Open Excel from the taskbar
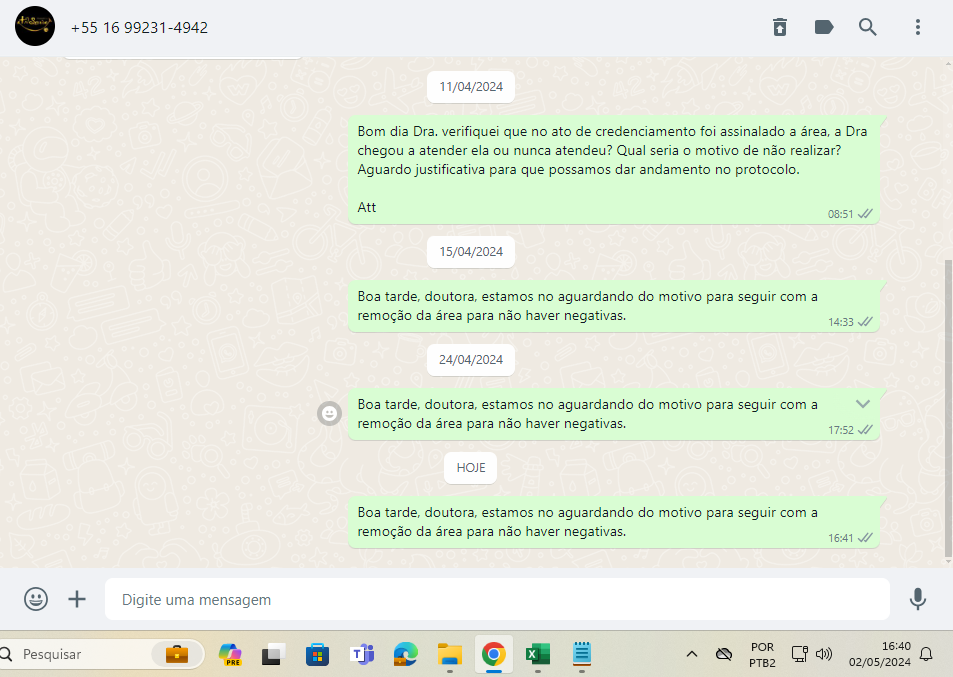The height and width of the screenshot is (677, 953). (x=537, y=655)
